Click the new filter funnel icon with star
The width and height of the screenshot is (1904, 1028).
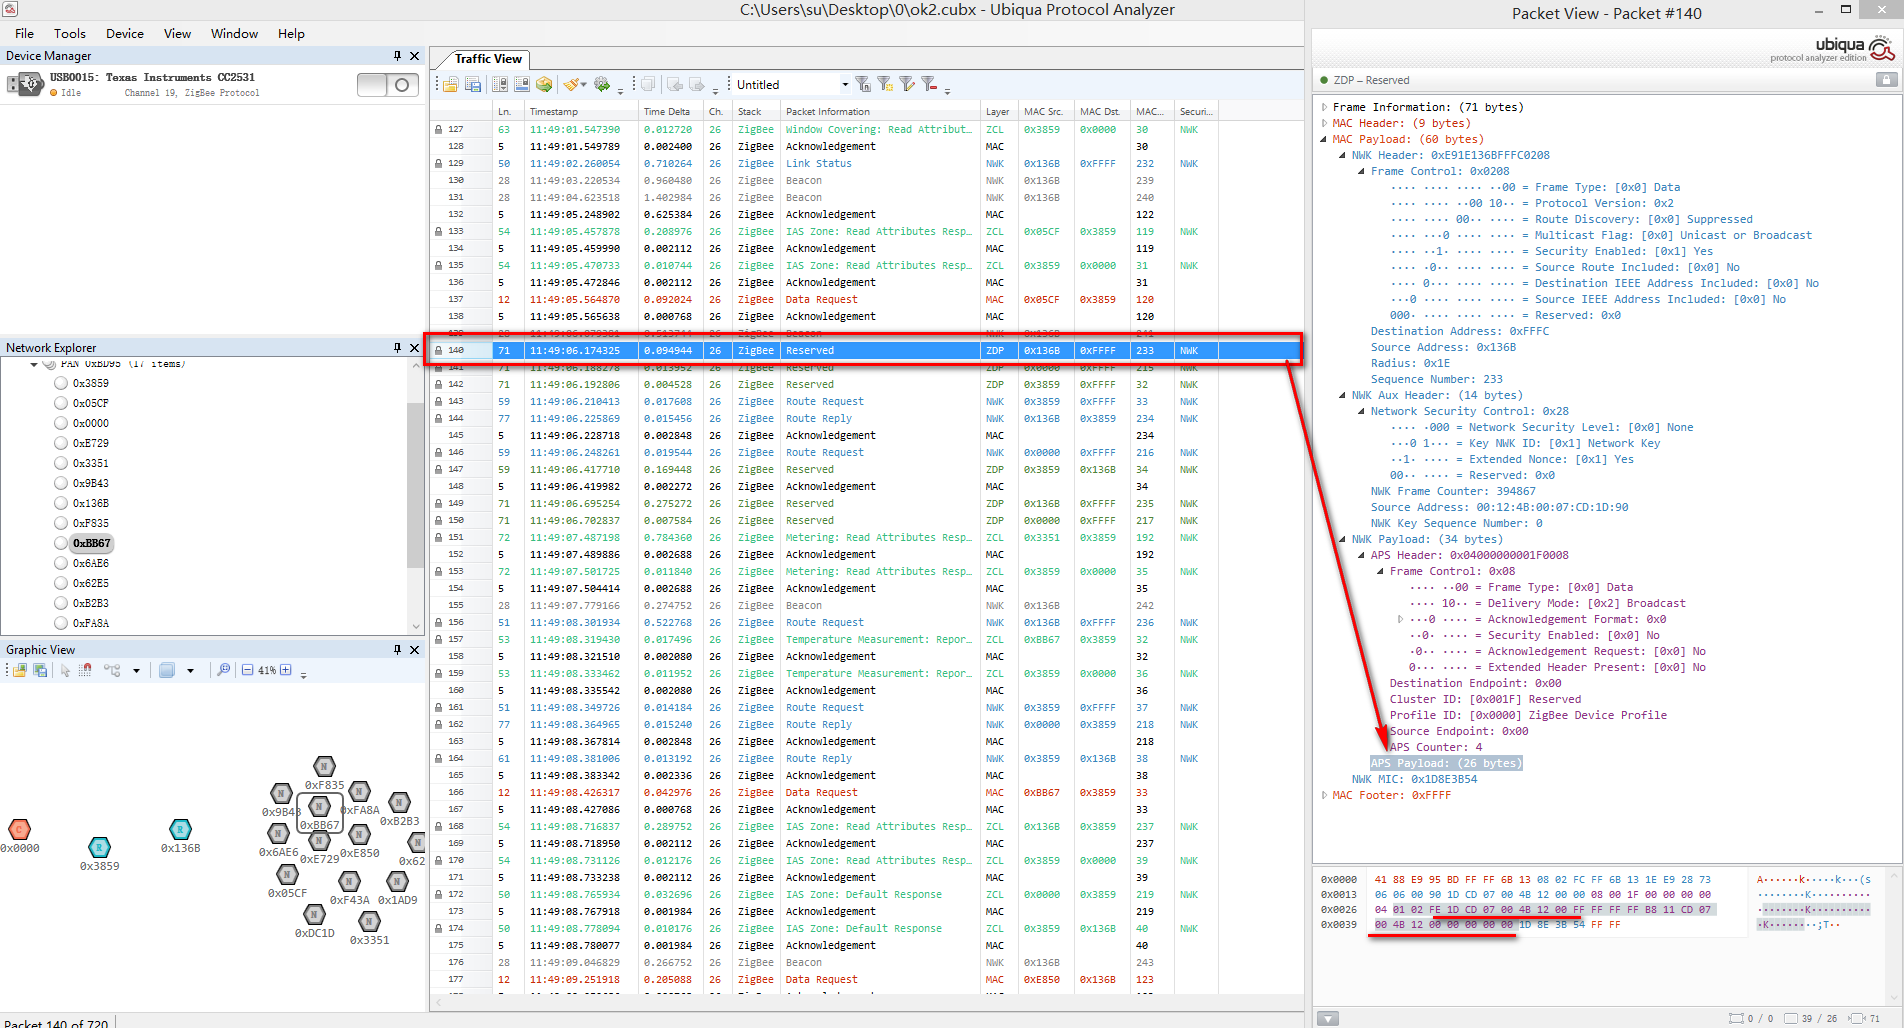[x=885, y=85]
